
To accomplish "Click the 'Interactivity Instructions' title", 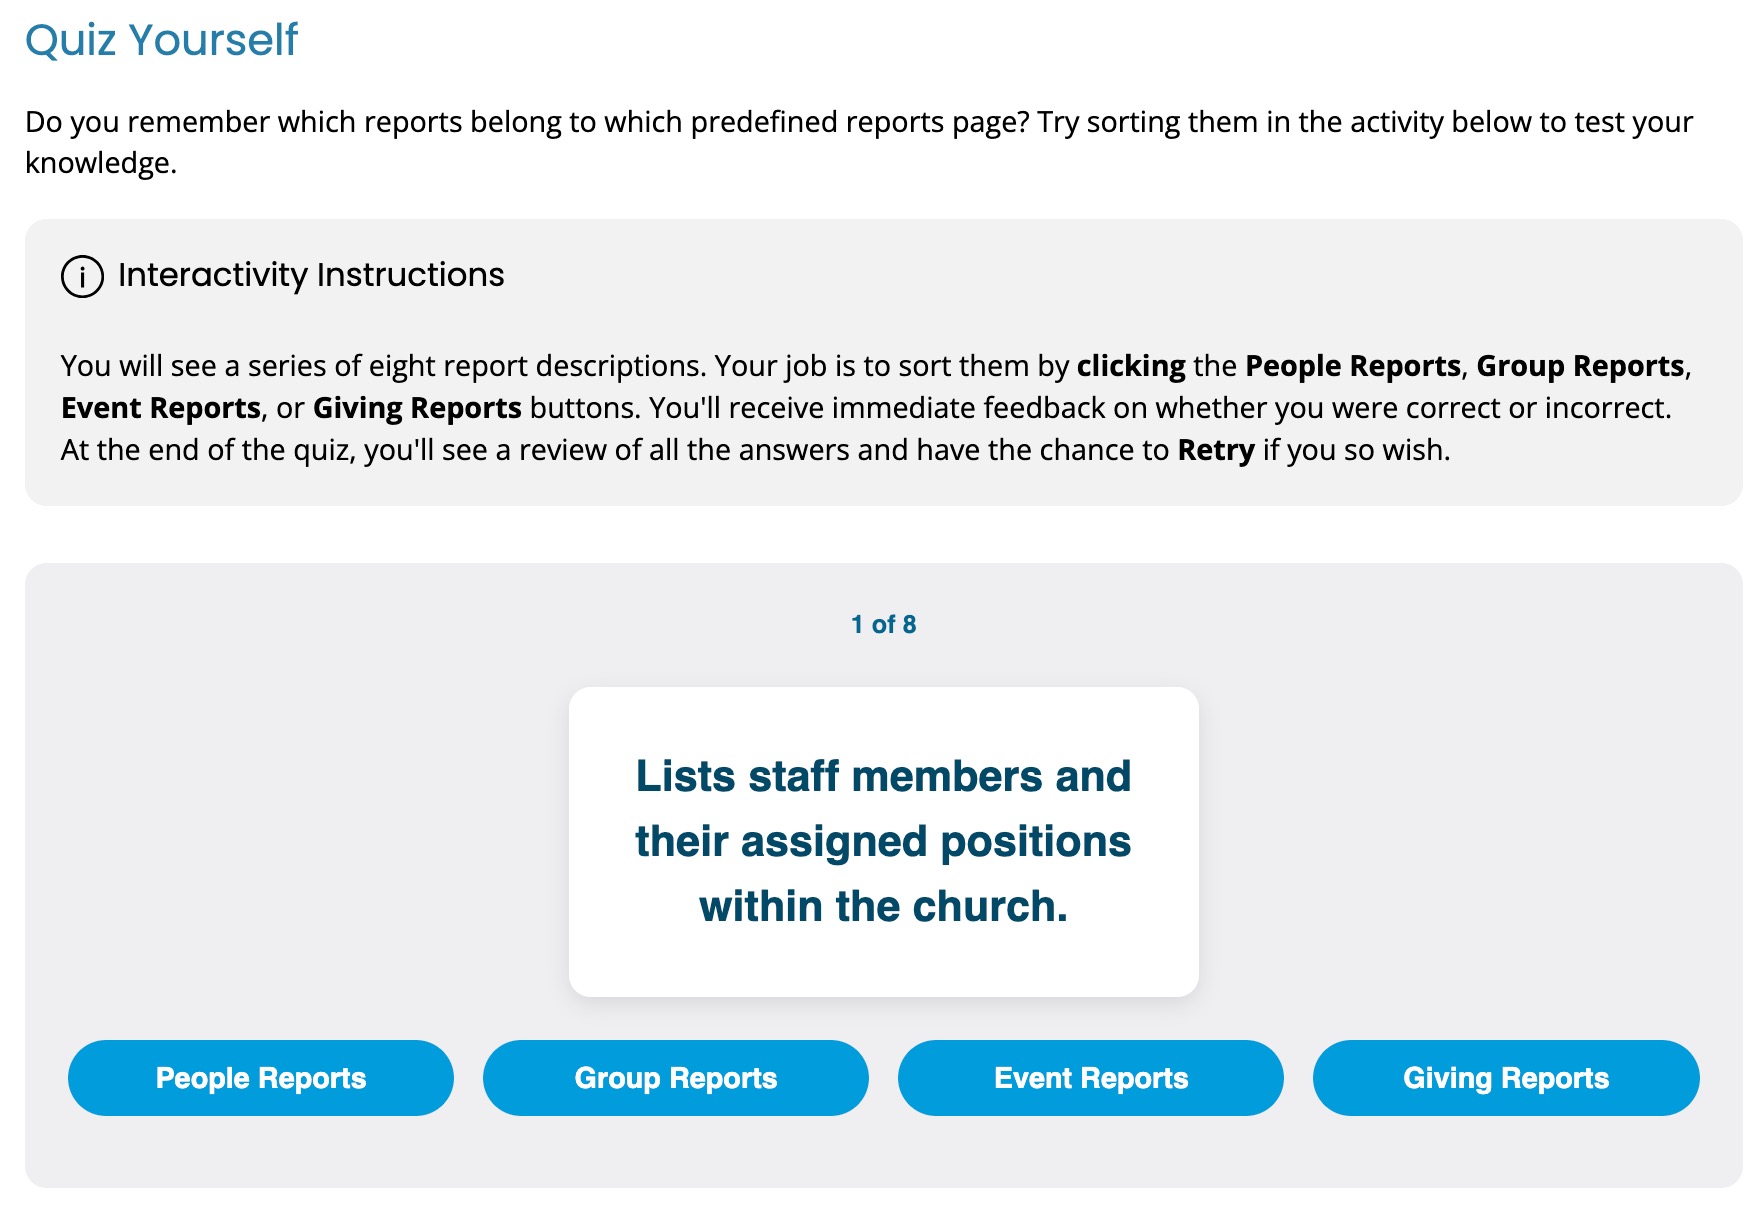I will point(311,275).
